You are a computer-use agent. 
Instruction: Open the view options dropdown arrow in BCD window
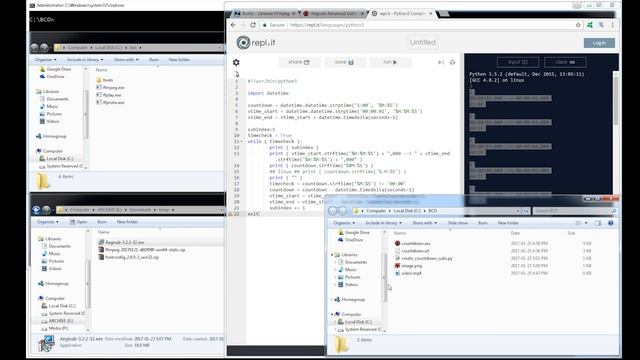[586, 223]
